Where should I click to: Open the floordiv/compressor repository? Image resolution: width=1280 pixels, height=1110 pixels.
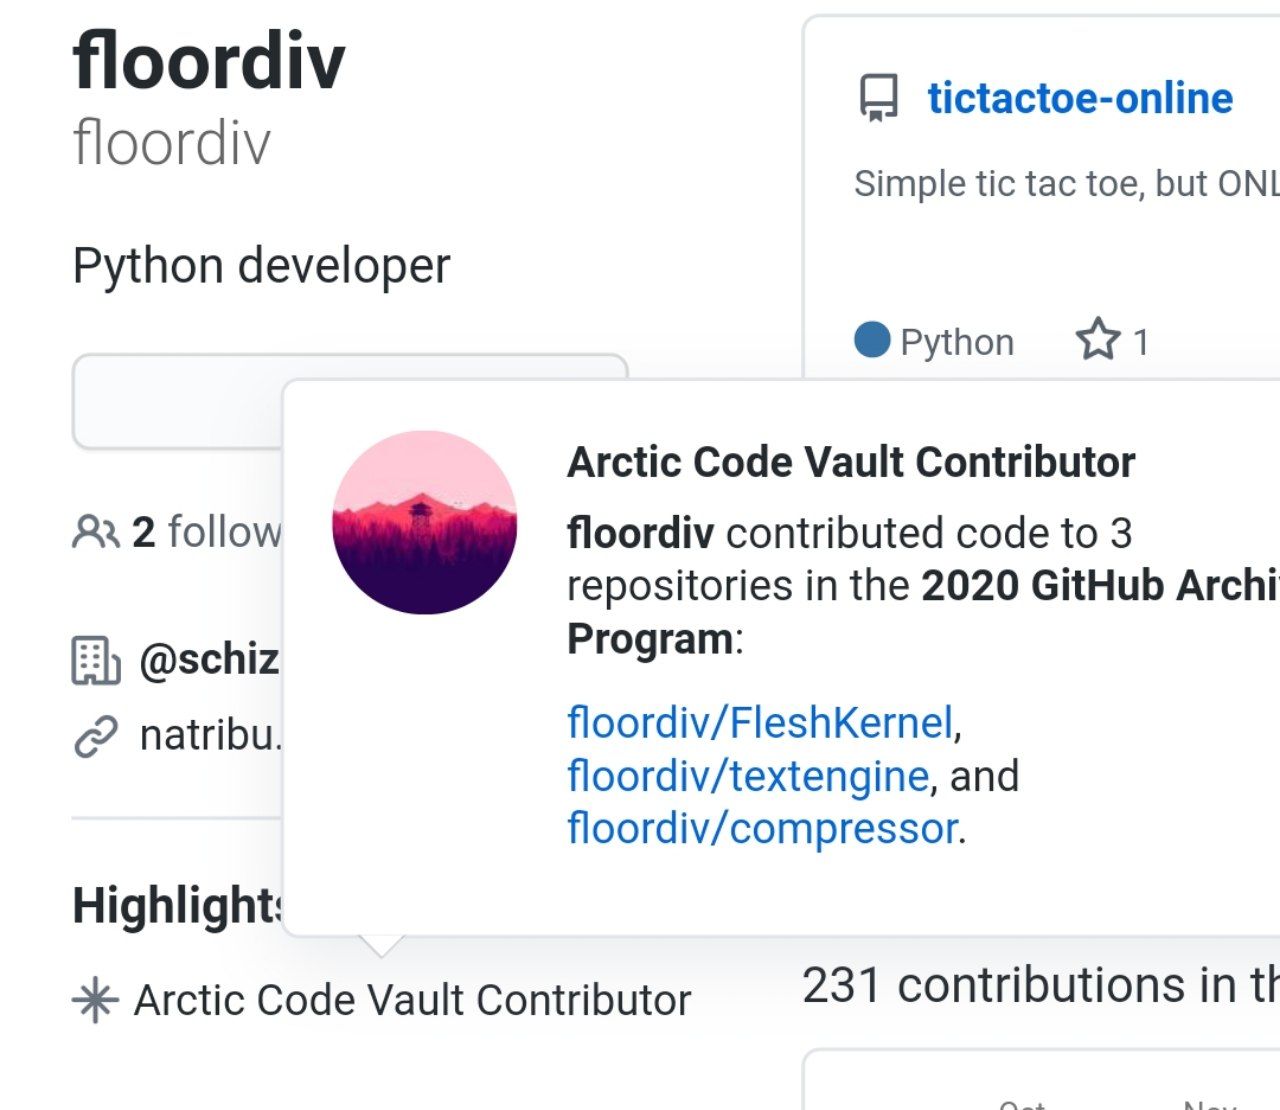(762, 829)
